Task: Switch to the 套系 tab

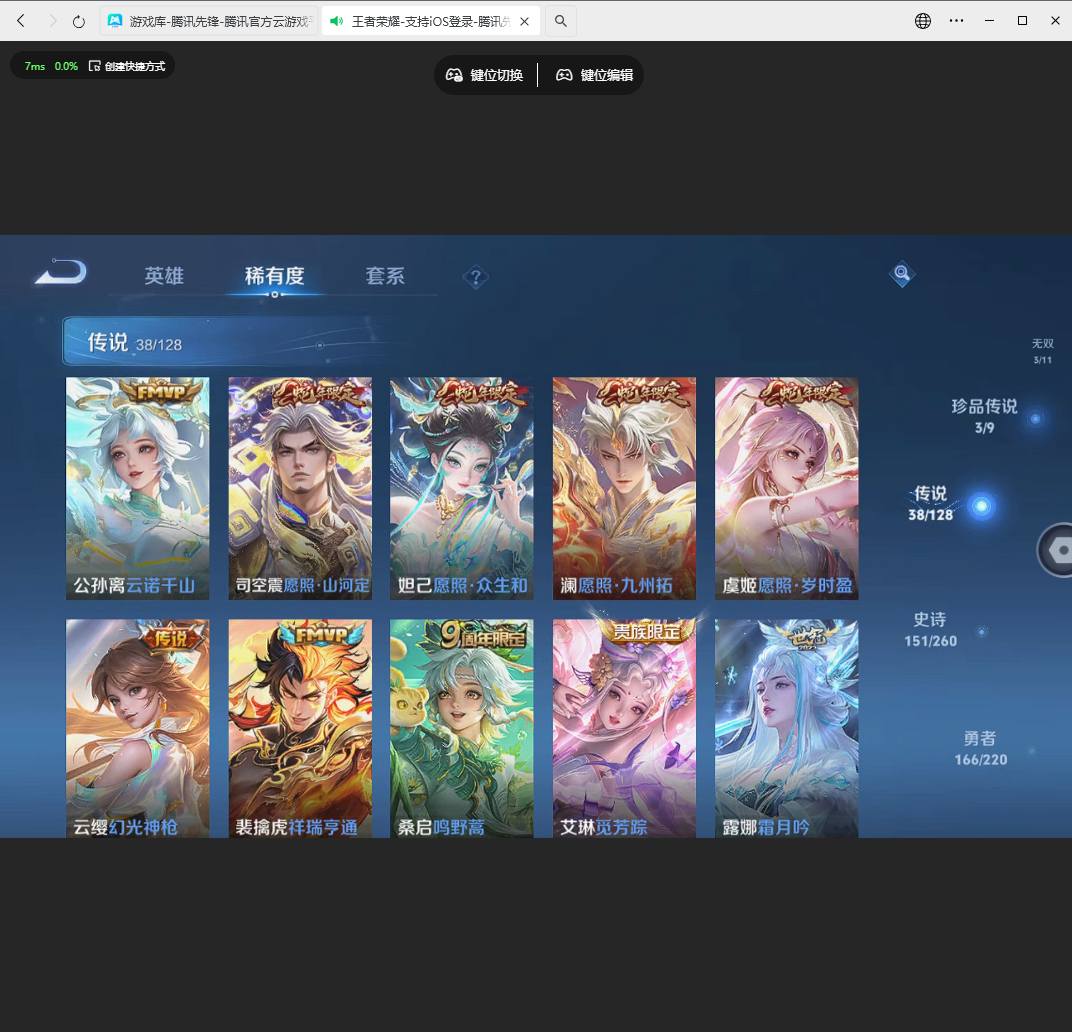Action: (x=385, y=276)
